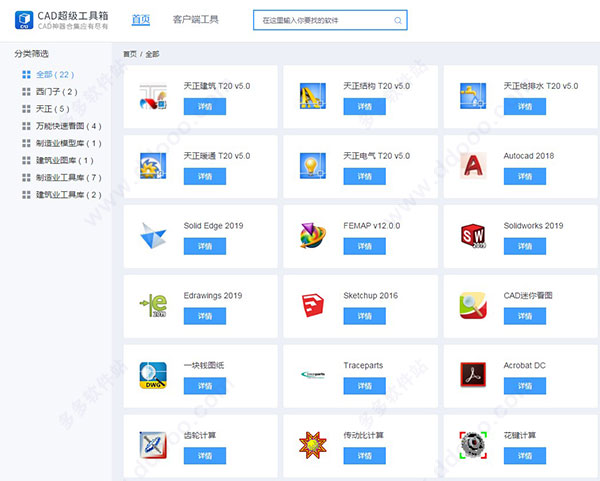Show details of FEMAP v12.0.0
This screenshot has width=600, height=481.
[364, 246]
